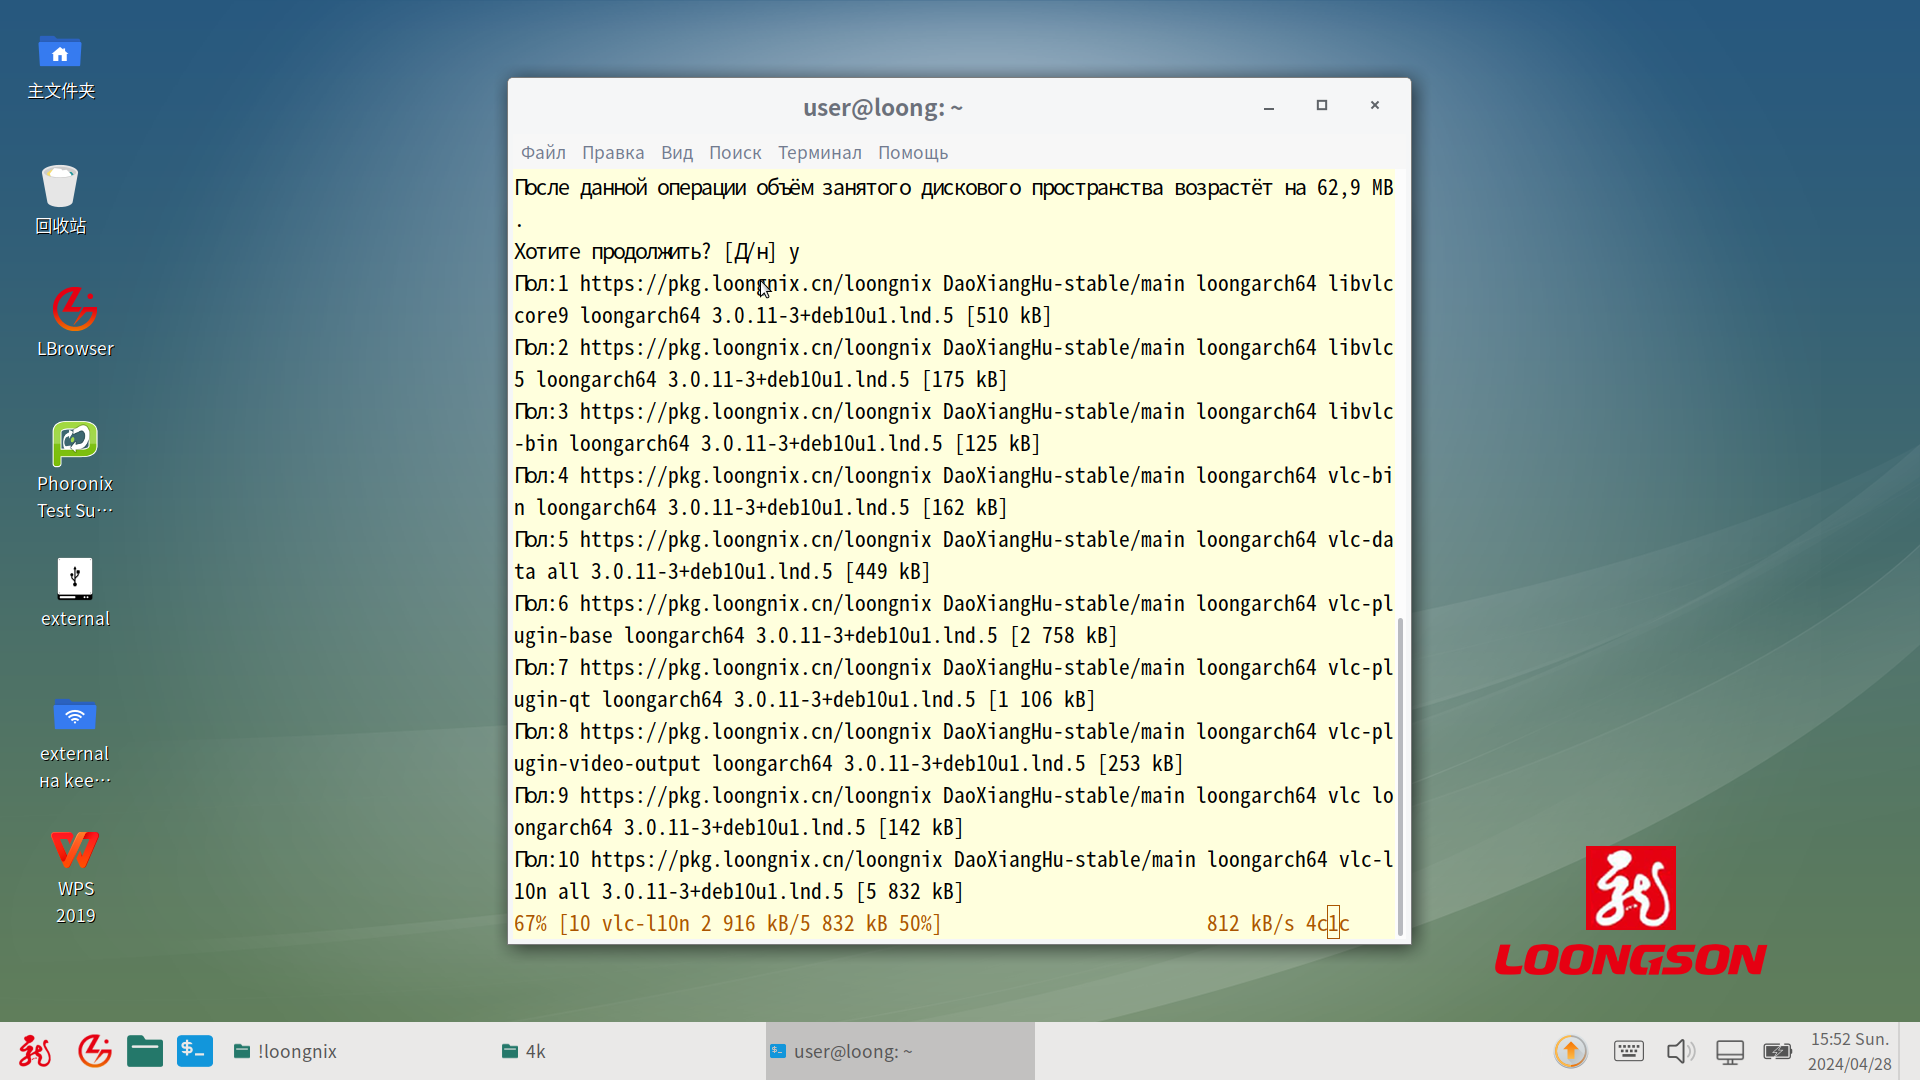Open the Поиск menu in terminal
The height and width of the screenshot is (1080, 1920).
click(x=734, y=153)
